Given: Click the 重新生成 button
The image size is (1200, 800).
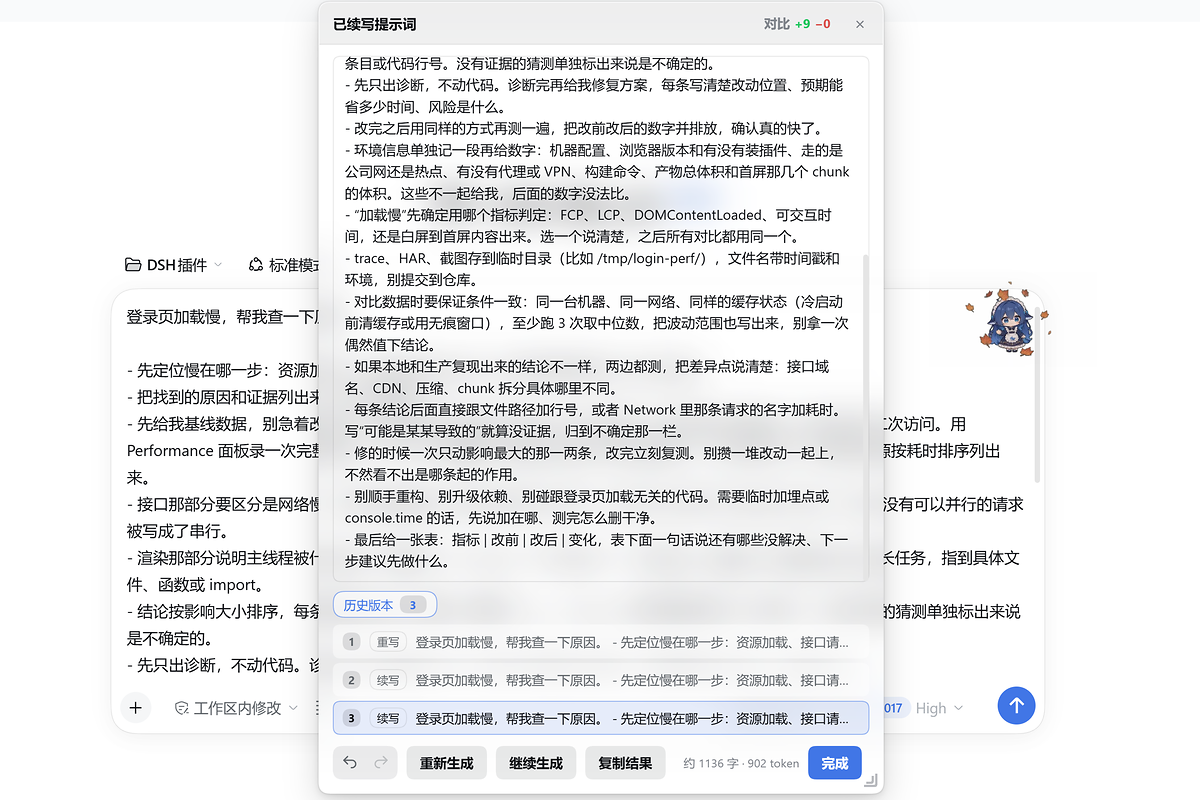Looking at the screenshot, I should tap(446, 763).
